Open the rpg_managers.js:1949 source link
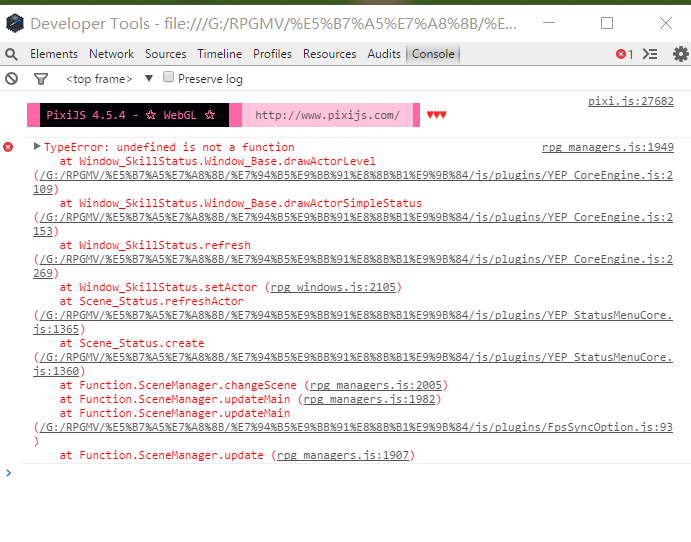 [x=608, y=147]
